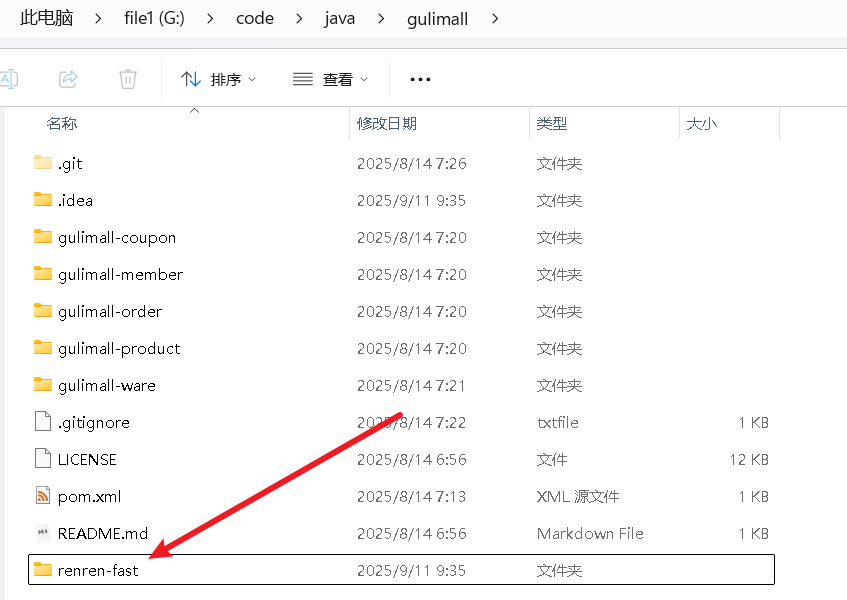
Task: Select the .idea file name
Action: [75, 200]
